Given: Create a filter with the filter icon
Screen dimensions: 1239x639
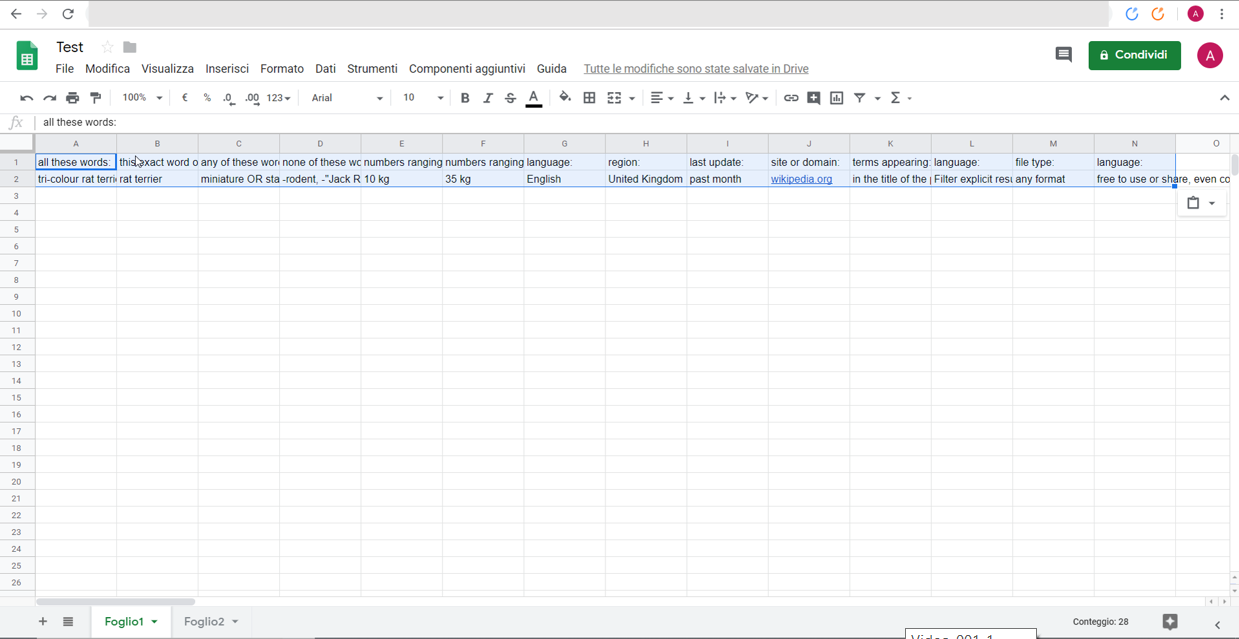Looking at the screenshot, I should (860, 97).
